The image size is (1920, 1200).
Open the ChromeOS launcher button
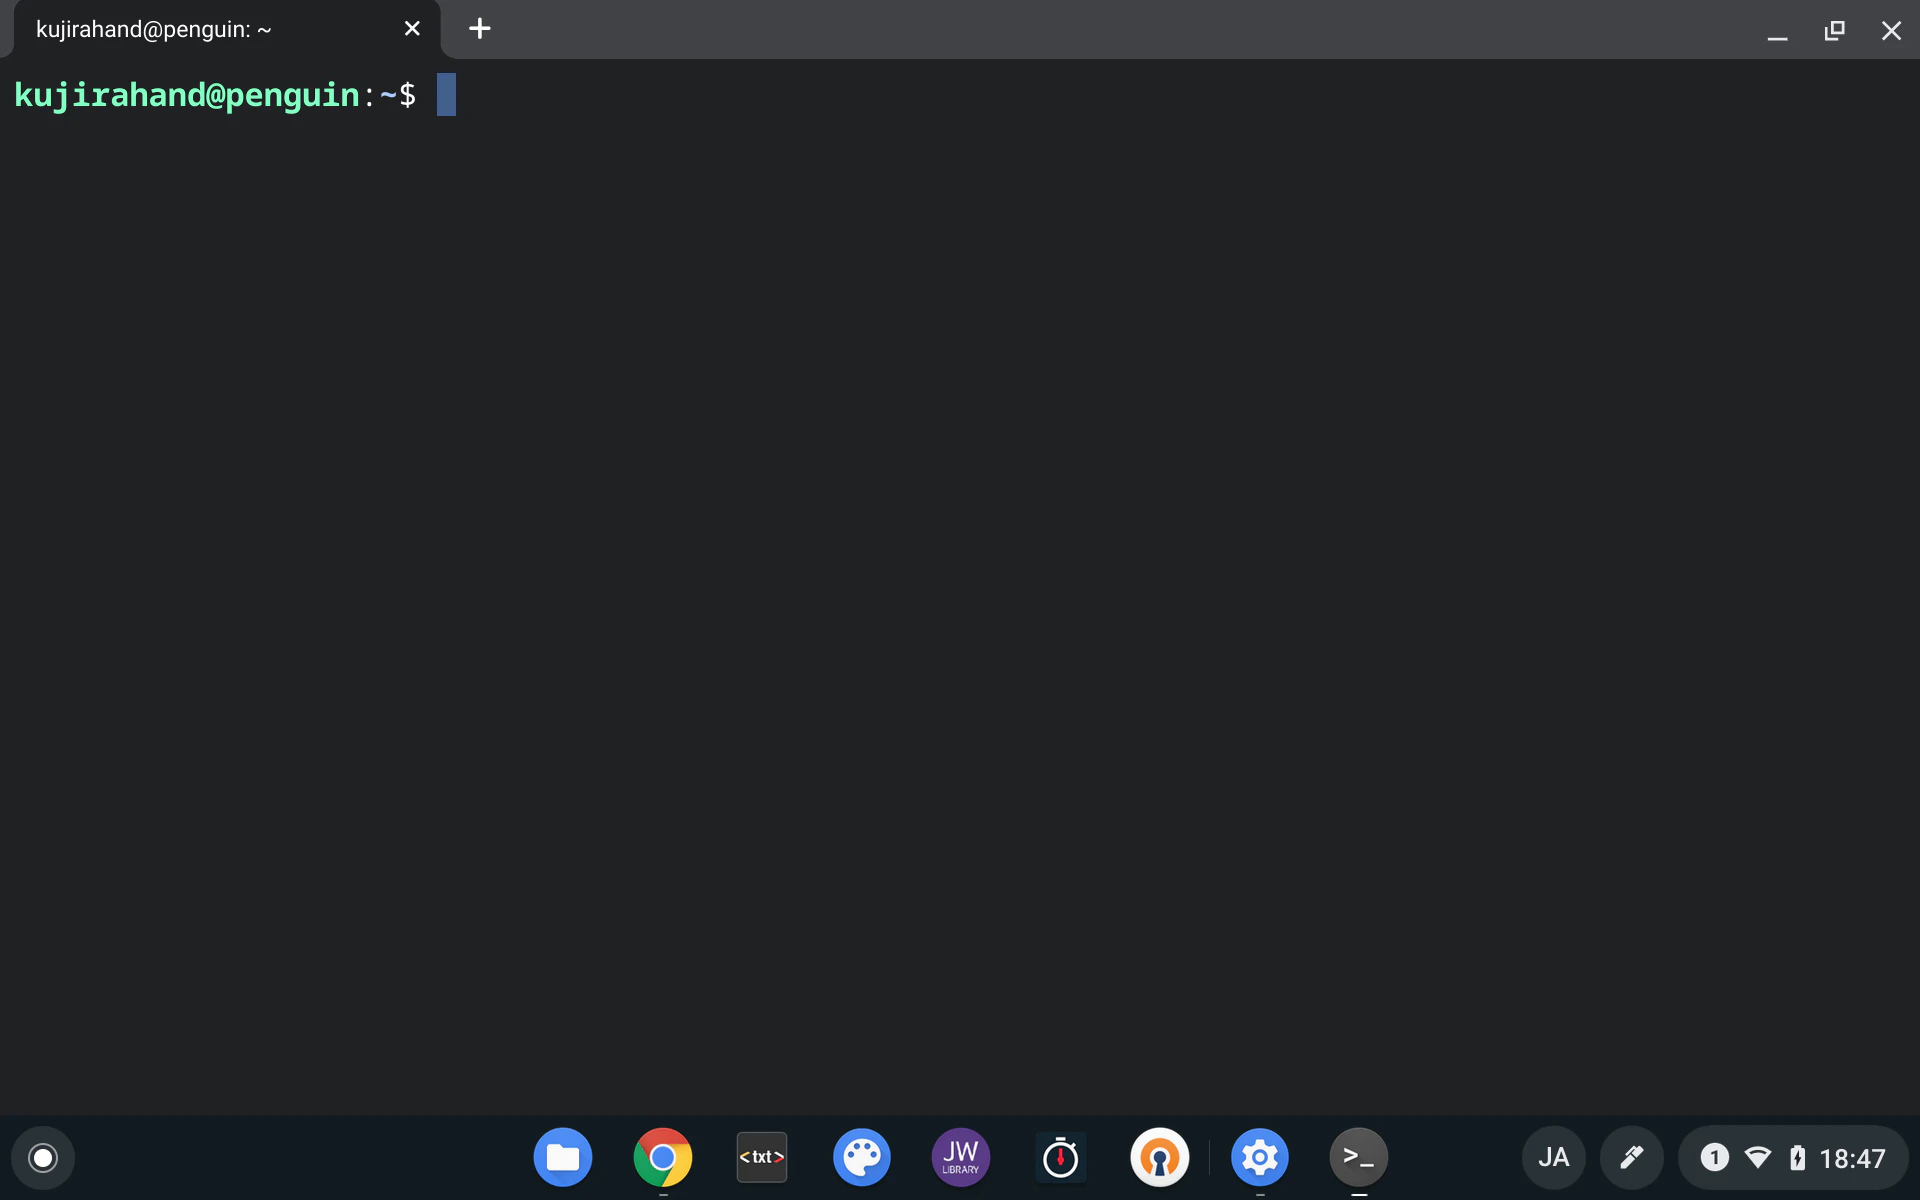43,1158
